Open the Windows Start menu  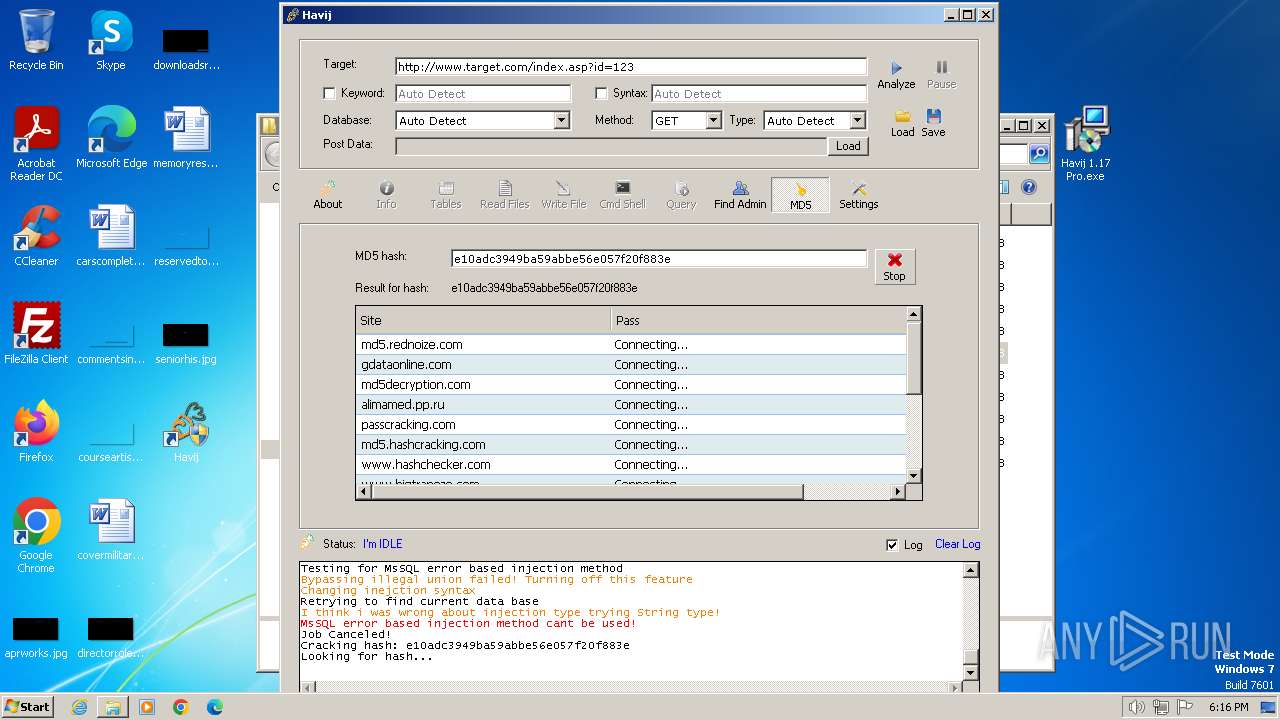point(28,707)
